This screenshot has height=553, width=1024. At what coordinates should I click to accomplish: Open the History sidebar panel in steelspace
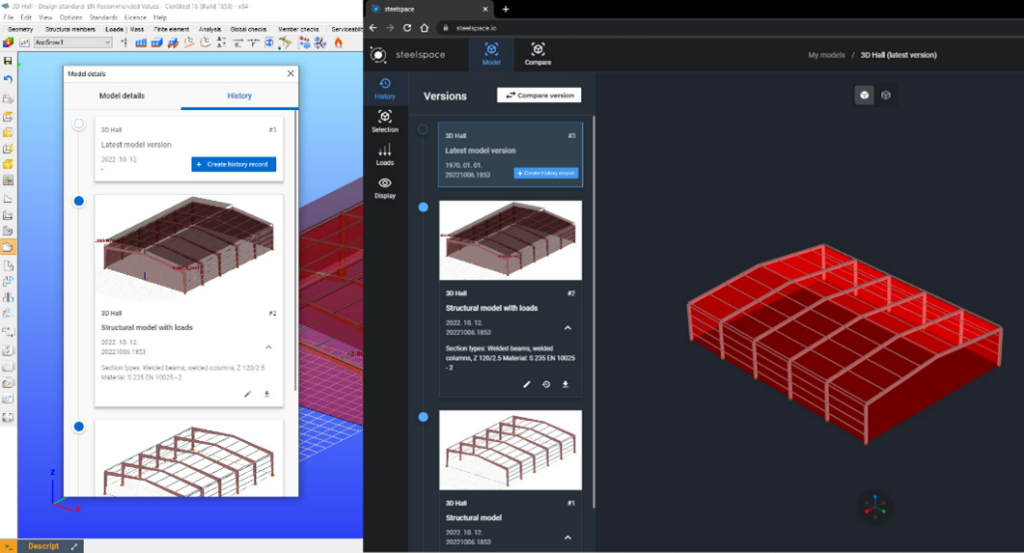[385, 88]
